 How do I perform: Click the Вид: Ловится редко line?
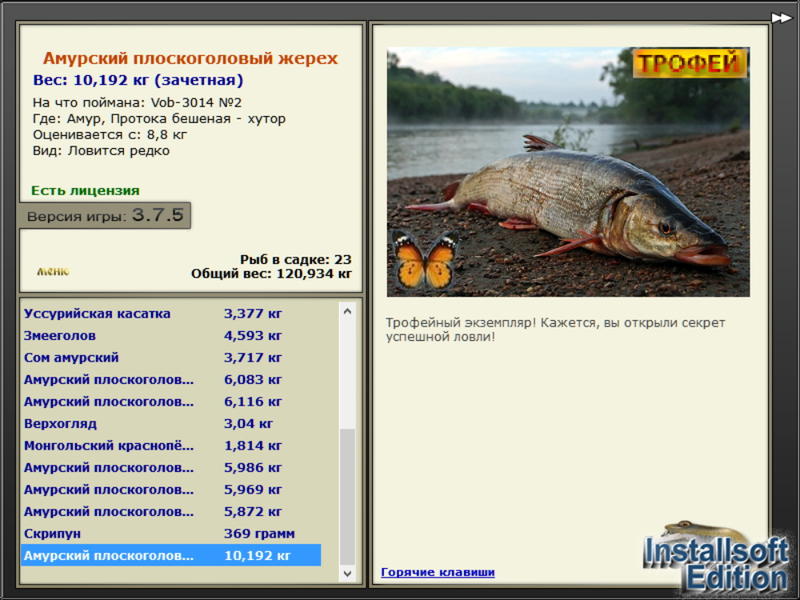[x=101, y=151]
